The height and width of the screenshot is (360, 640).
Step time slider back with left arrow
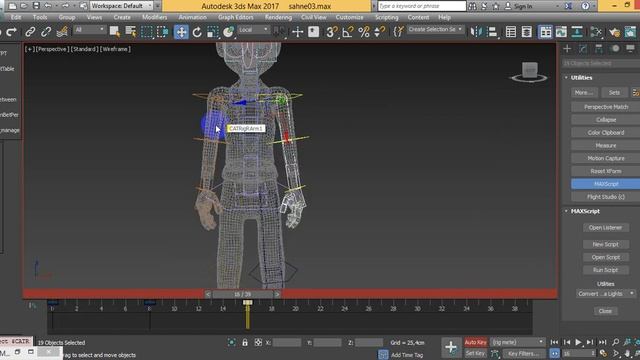tap(208, 294)
